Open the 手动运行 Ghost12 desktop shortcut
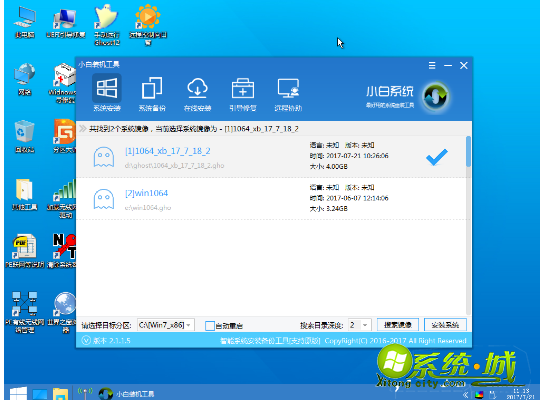 coord(107,25)
